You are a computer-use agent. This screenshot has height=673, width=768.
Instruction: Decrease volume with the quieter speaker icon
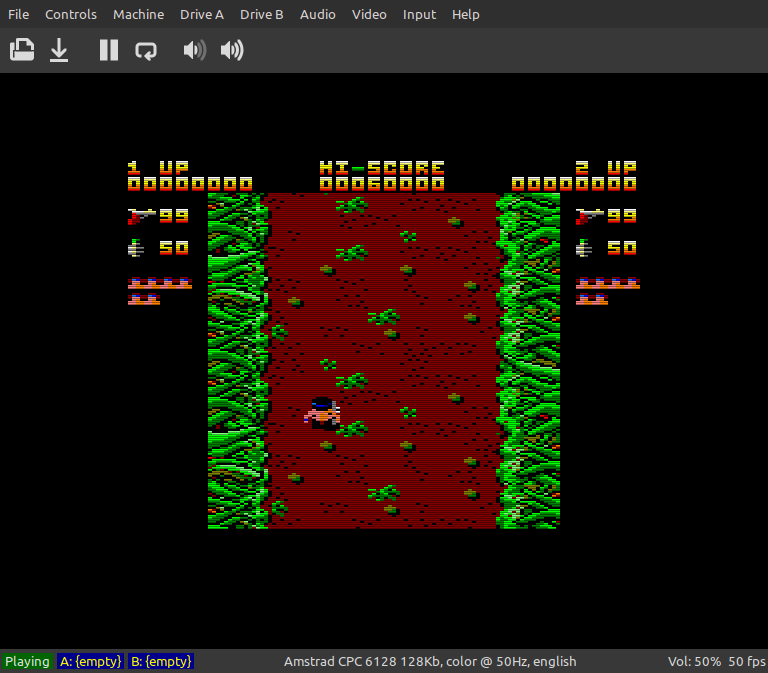tap(194, 50)
